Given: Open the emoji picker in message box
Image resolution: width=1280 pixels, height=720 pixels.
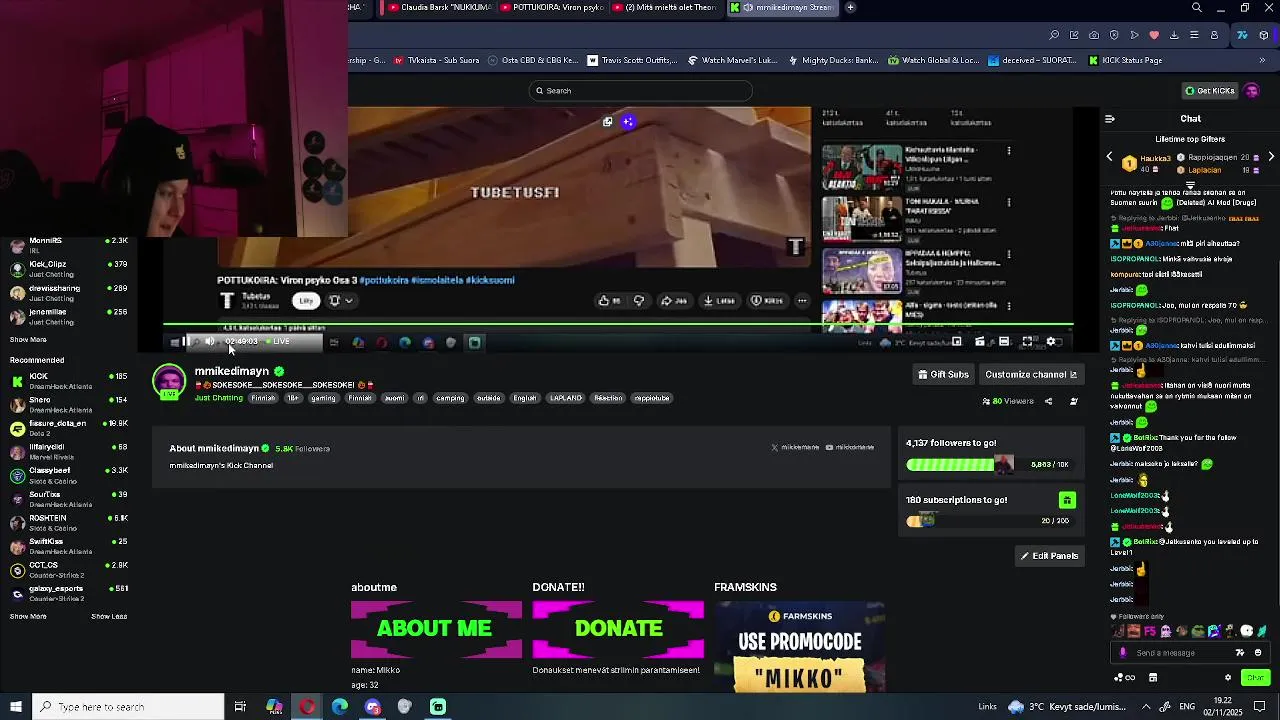Looking at the screenshot, I should coord(1258,653).
